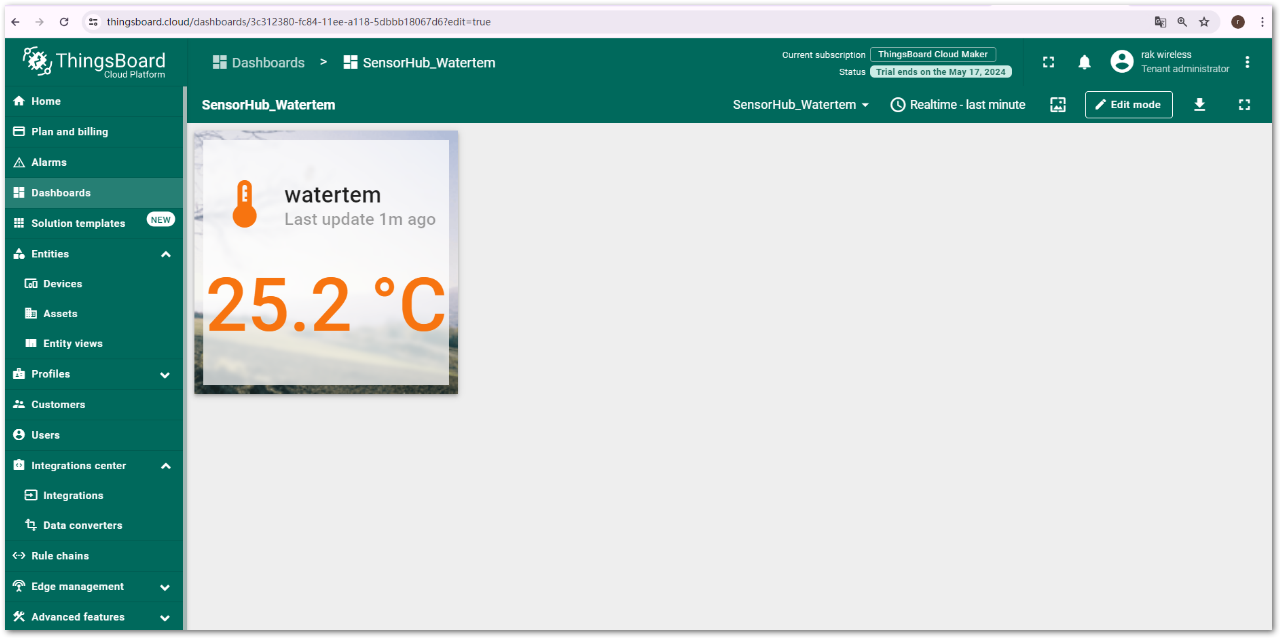Open the Devices page
Viewport: 1281px width, 639px height.
[94, 284]
